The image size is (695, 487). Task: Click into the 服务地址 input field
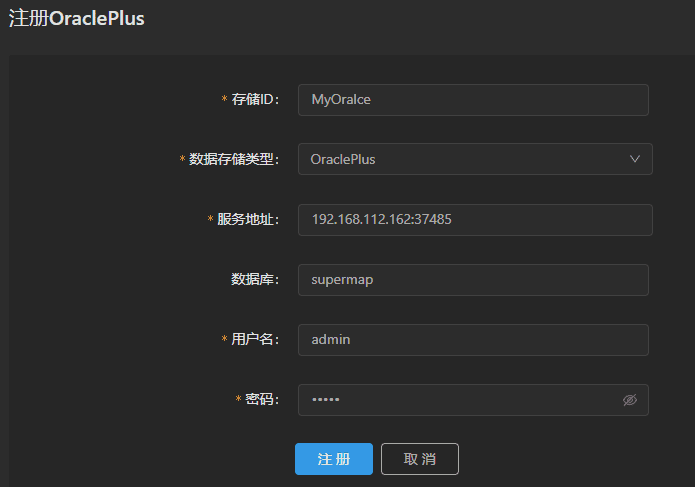click(x=474, y=220)
